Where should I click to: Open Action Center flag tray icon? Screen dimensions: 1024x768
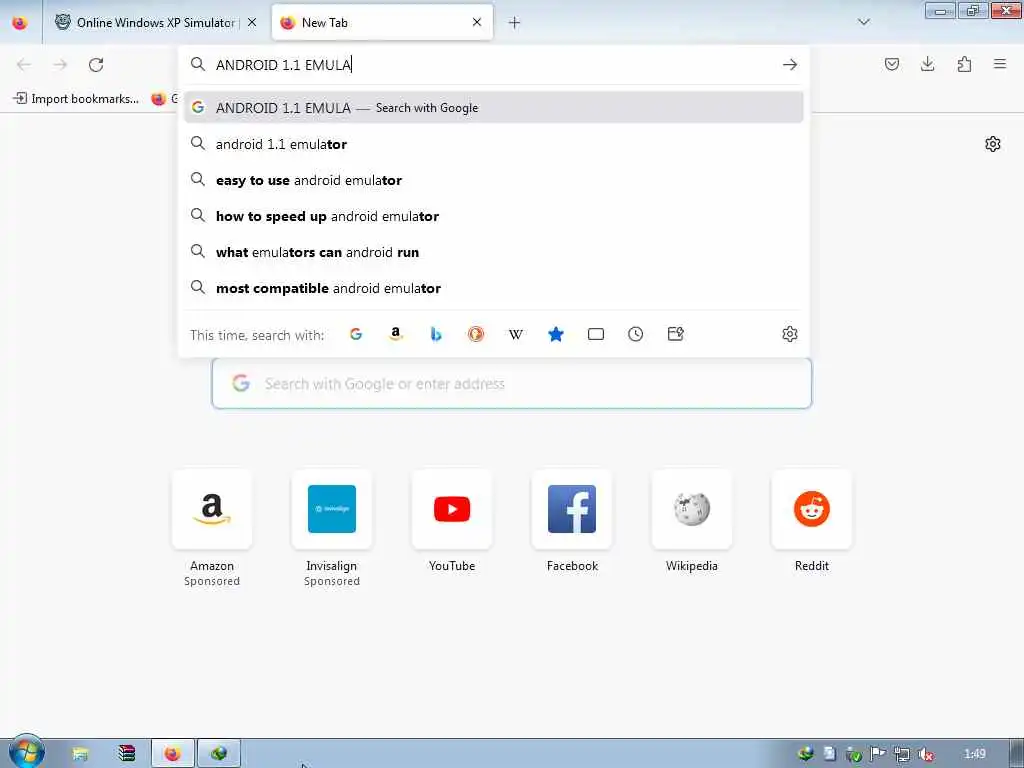[x=878, y=755]
